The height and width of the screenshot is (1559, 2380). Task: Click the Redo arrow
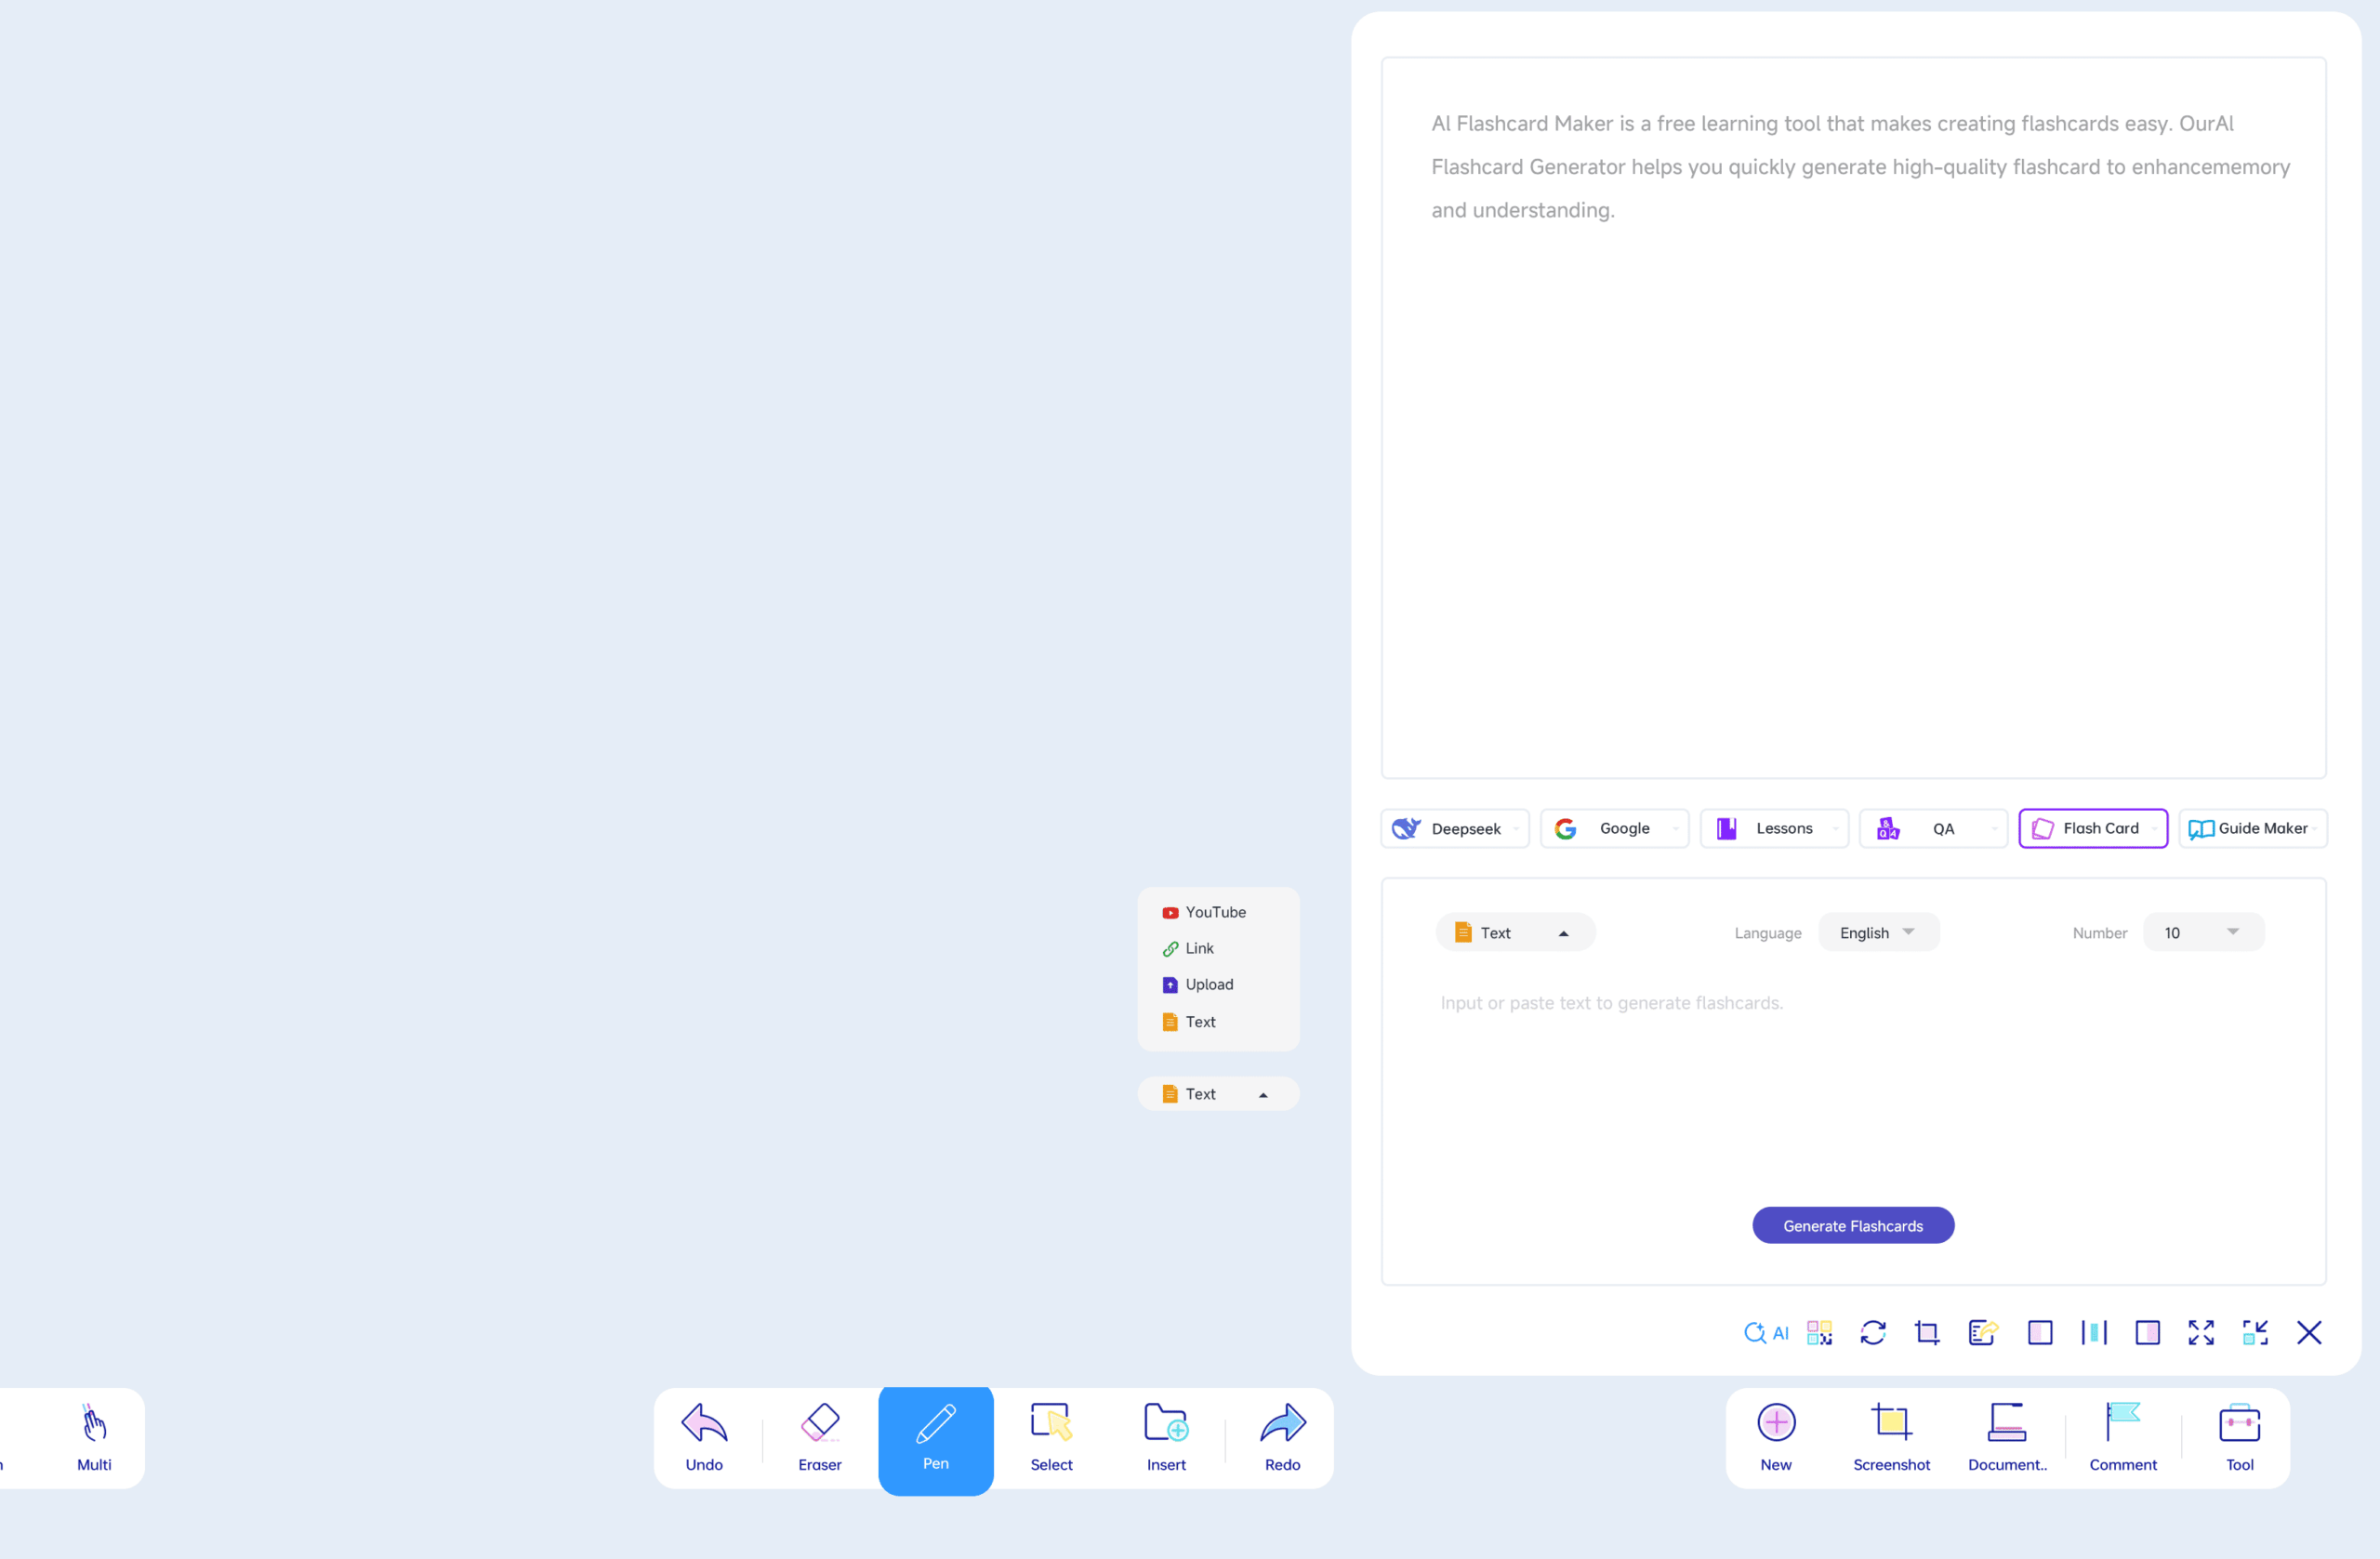tap(1282, 1437)
